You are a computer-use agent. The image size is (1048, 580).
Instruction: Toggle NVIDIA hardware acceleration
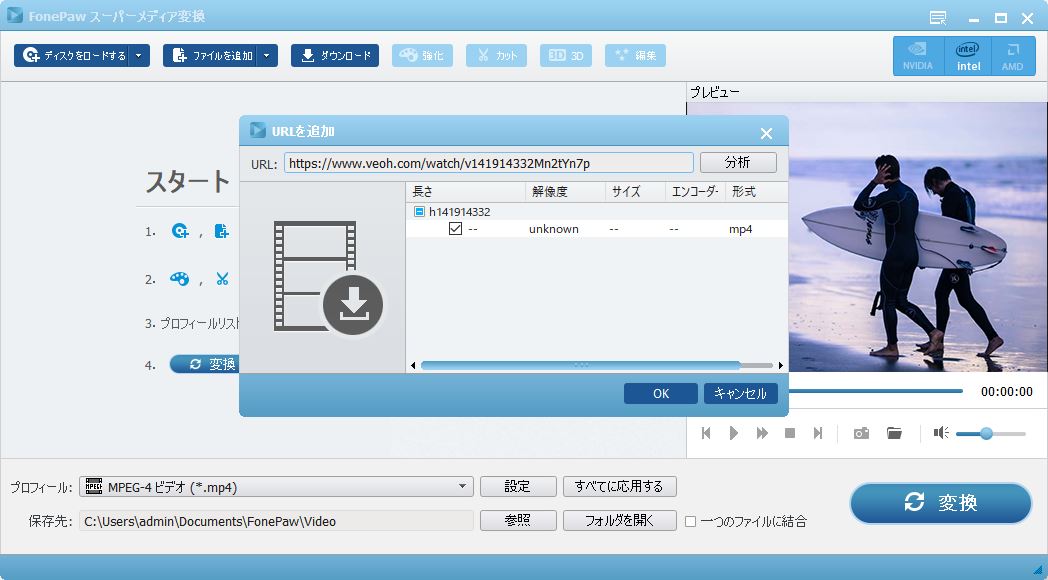[x=918, y=55]
